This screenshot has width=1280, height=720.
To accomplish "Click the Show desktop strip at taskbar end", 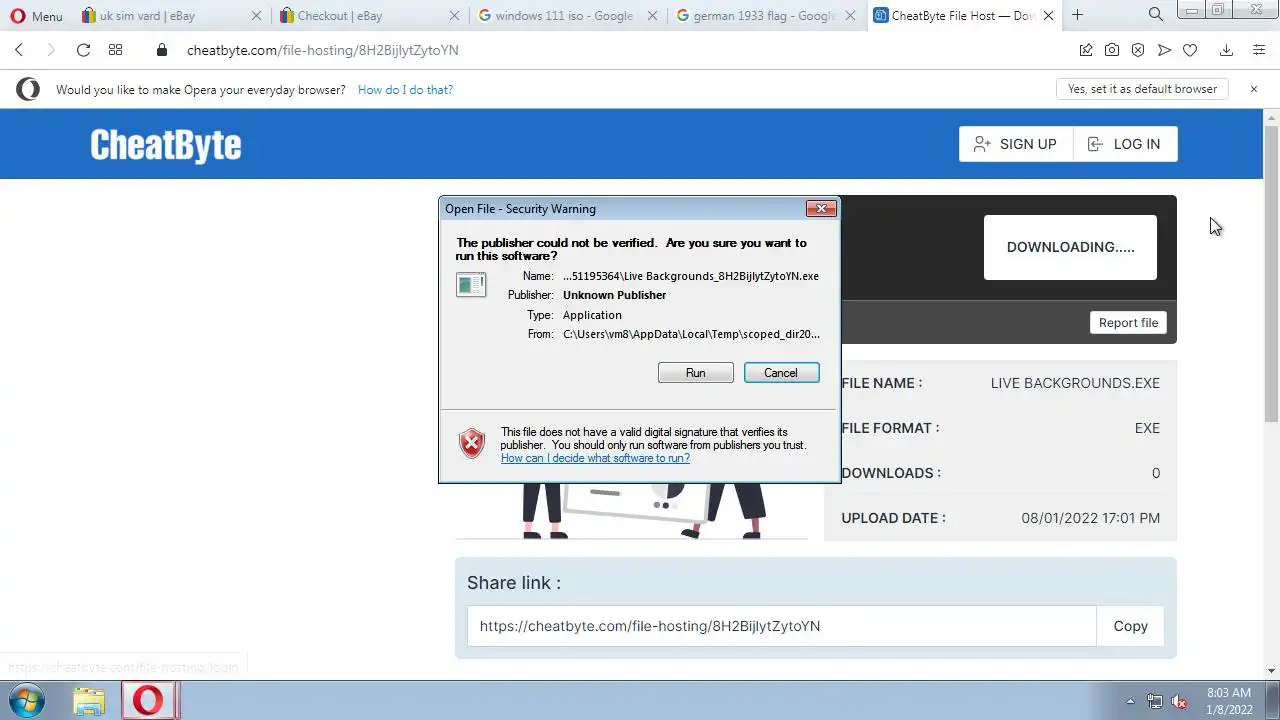I will pos(1273,701).
